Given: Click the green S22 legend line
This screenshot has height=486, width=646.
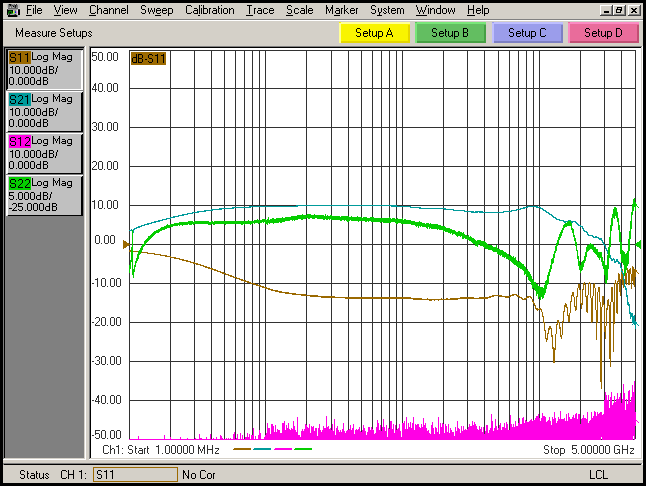Looking at the screenshot, I should tap(303, 449).
